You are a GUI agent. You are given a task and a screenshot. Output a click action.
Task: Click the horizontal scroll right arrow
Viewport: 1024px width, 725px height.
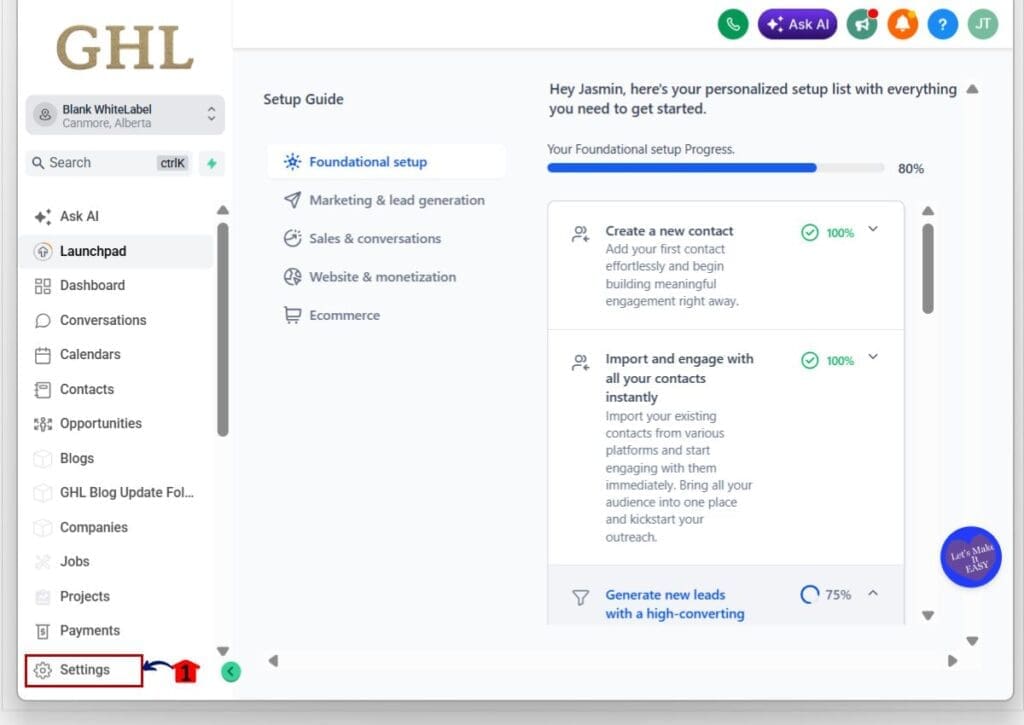click(x=953, y=661)
